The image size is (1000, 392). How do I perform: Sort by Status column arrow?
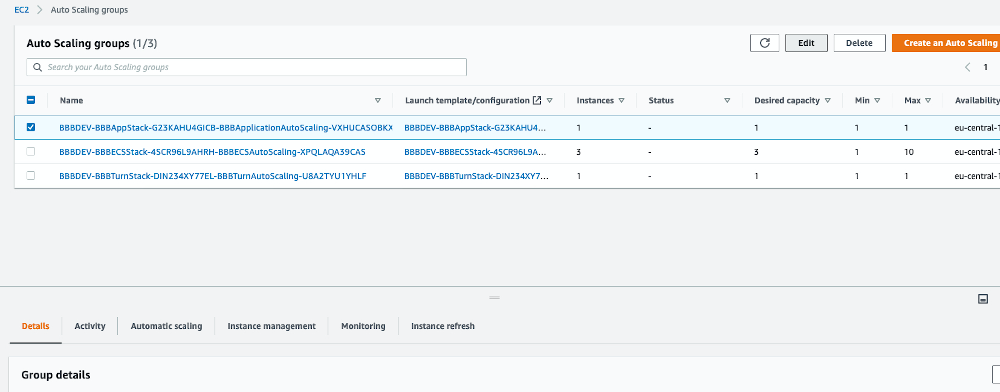tap(727, 101)
